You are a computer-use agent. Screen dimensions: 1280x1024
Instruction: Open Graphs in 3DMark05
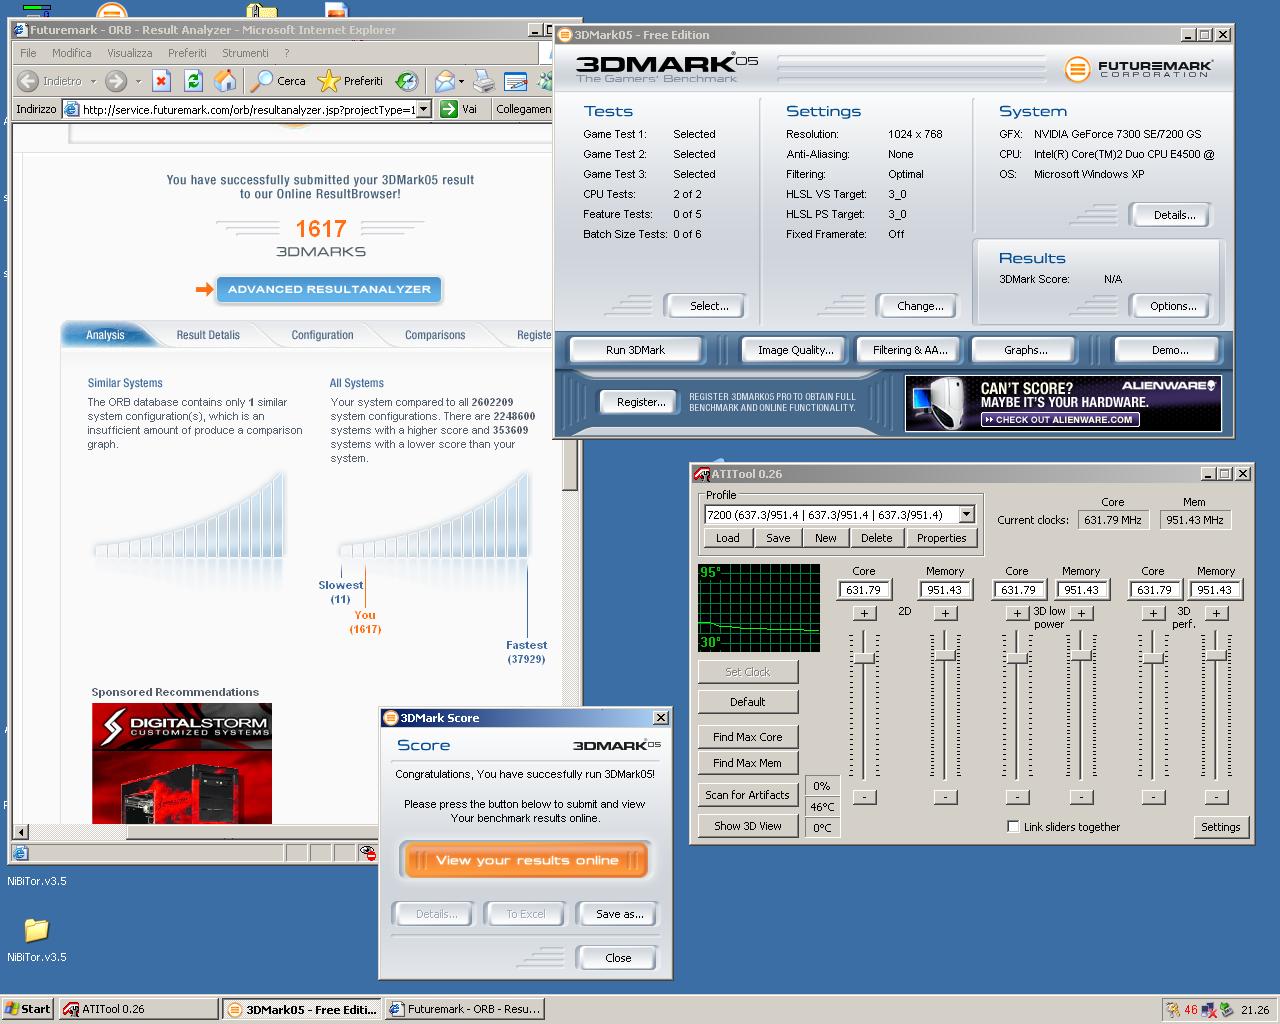pyautogui.click(x=1026, y=350)
